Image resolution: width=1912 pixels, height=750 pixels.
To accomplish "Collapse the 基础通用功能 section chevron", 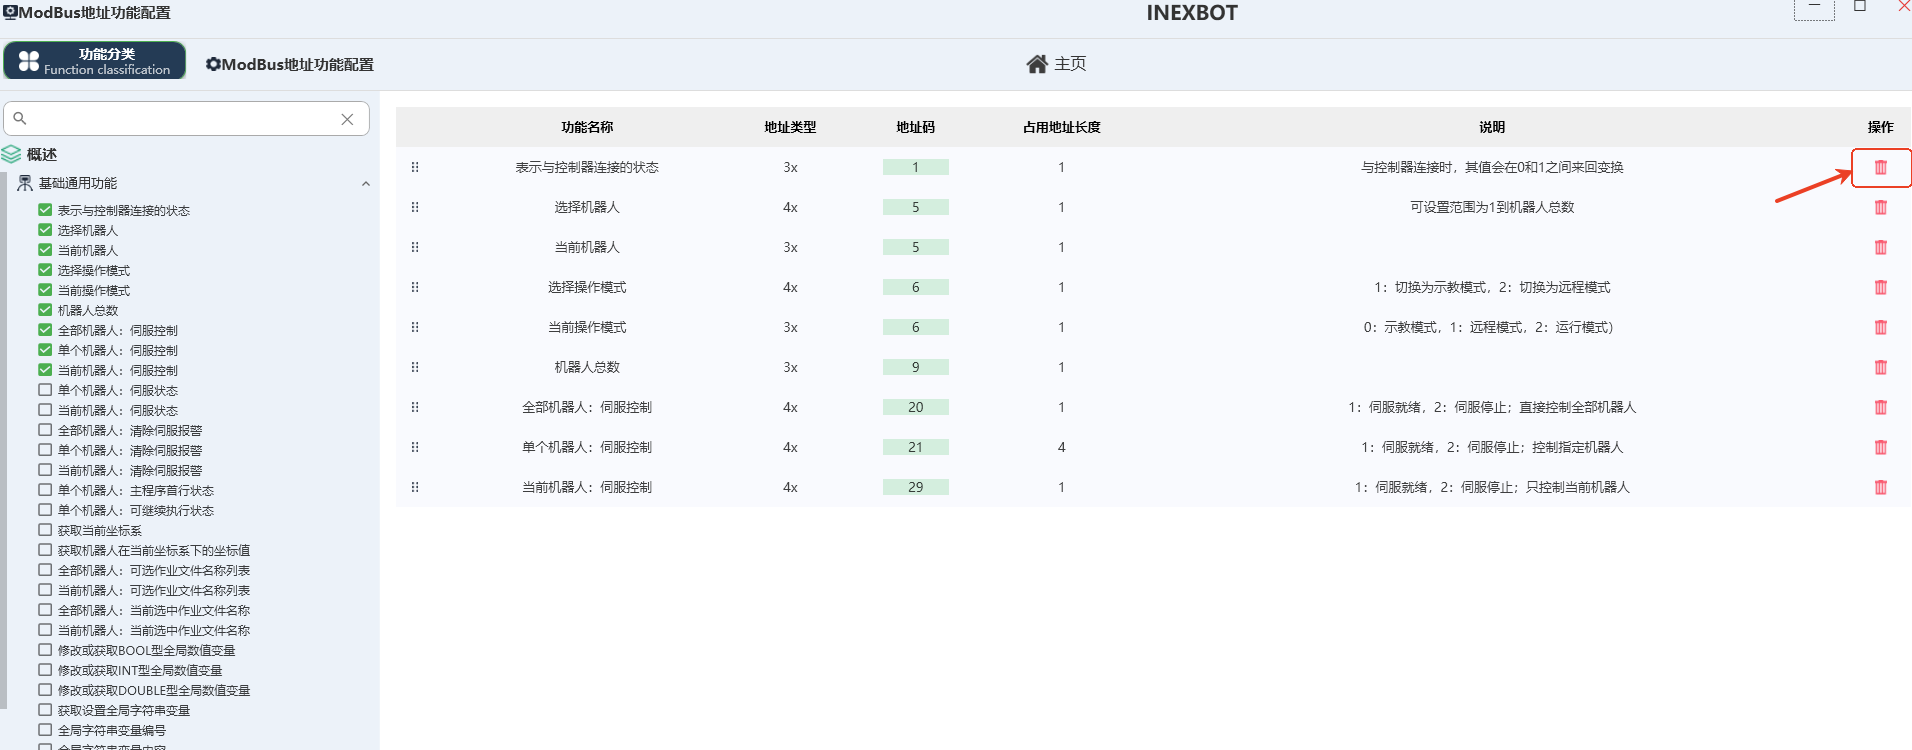I will (366, 184).
